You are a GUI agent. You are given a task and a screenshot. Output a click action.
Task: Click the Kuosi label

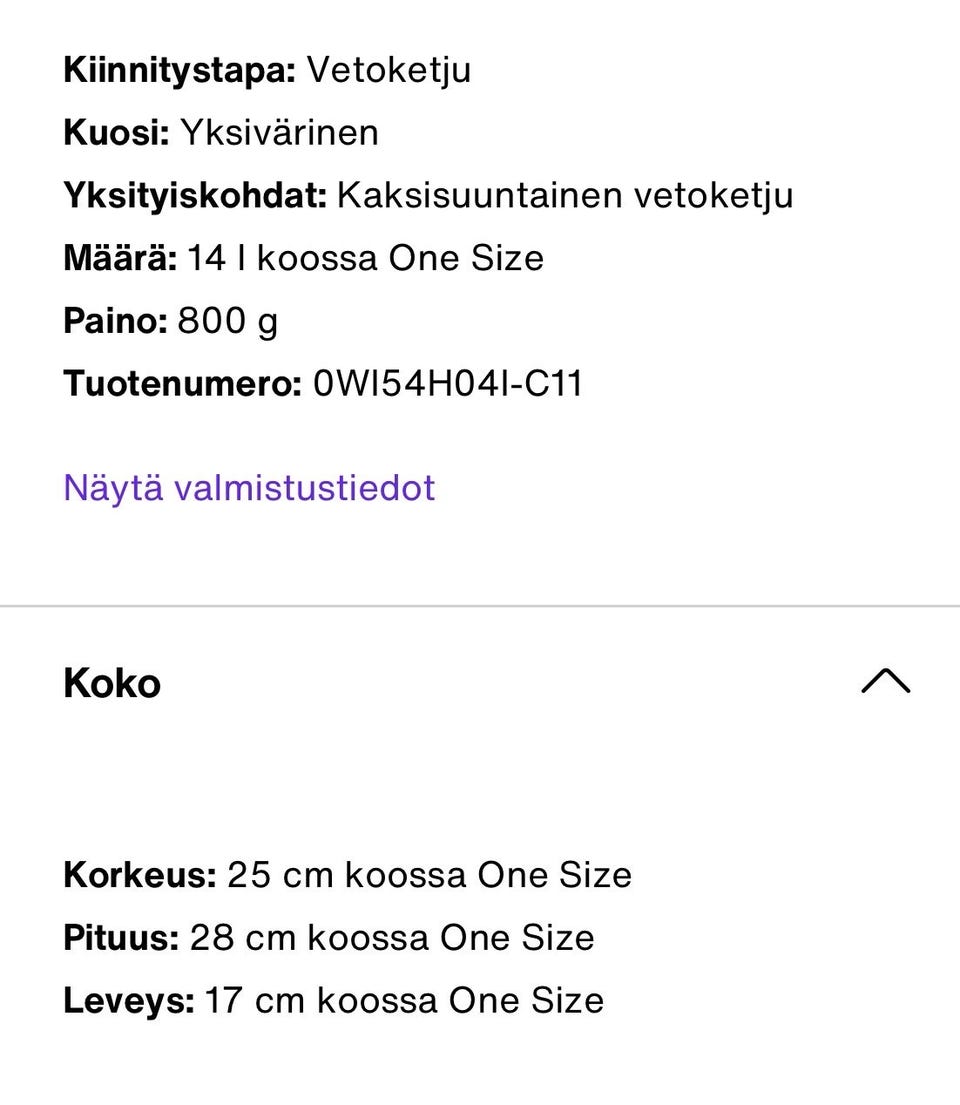tap(116, 133)
